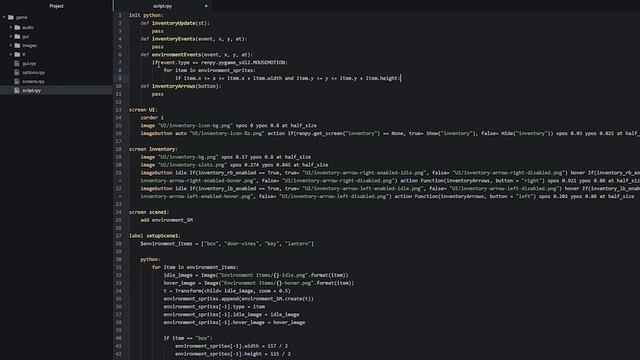The width and height of the screenshot is (640, 360).
Task: Click the Project panel header
Action: tap(56, 6)
